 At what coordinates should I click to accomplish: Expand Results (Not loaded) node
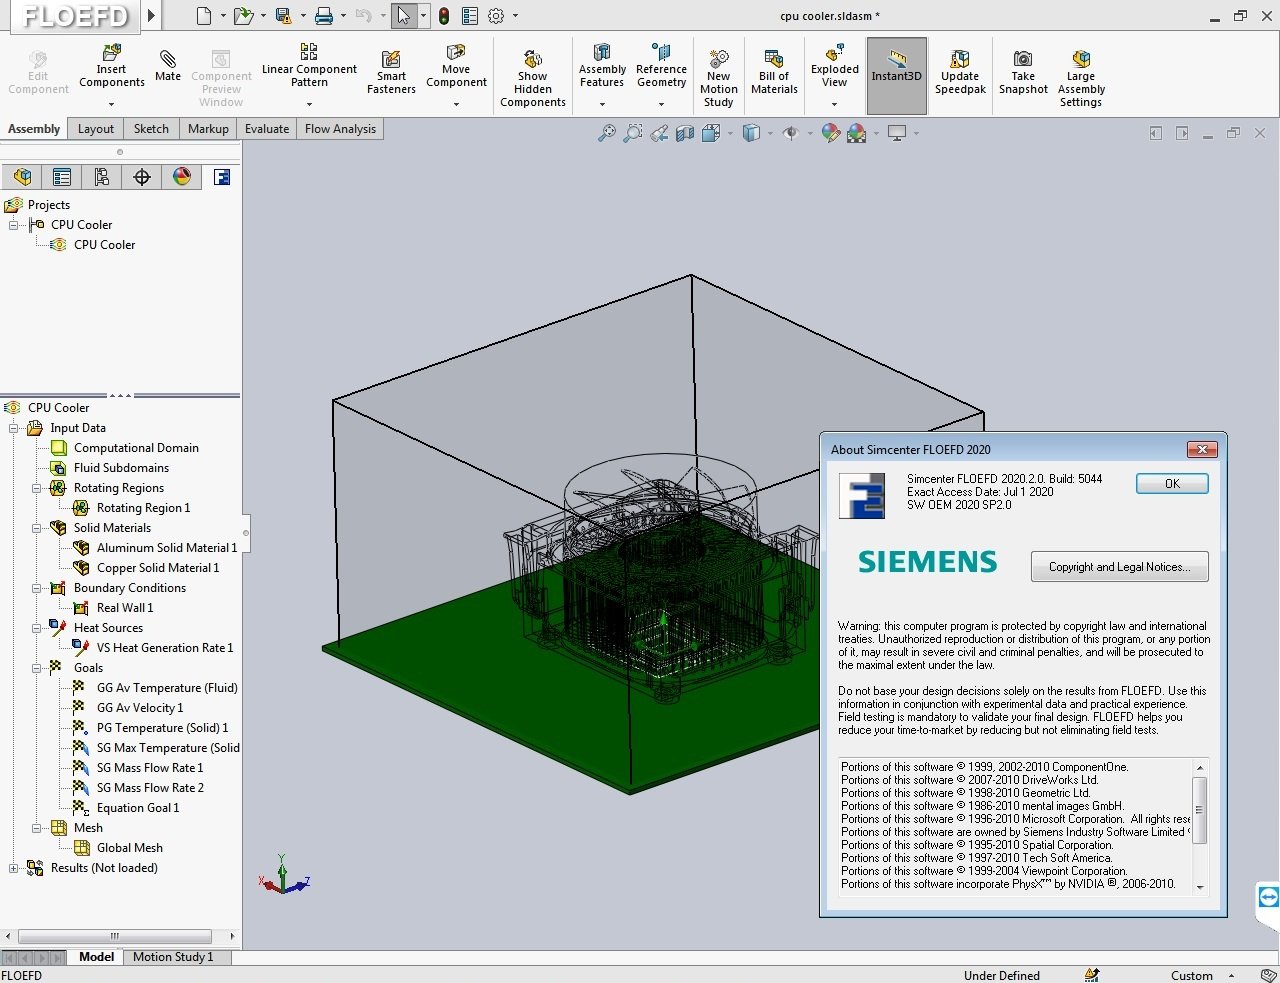(14, 868)
